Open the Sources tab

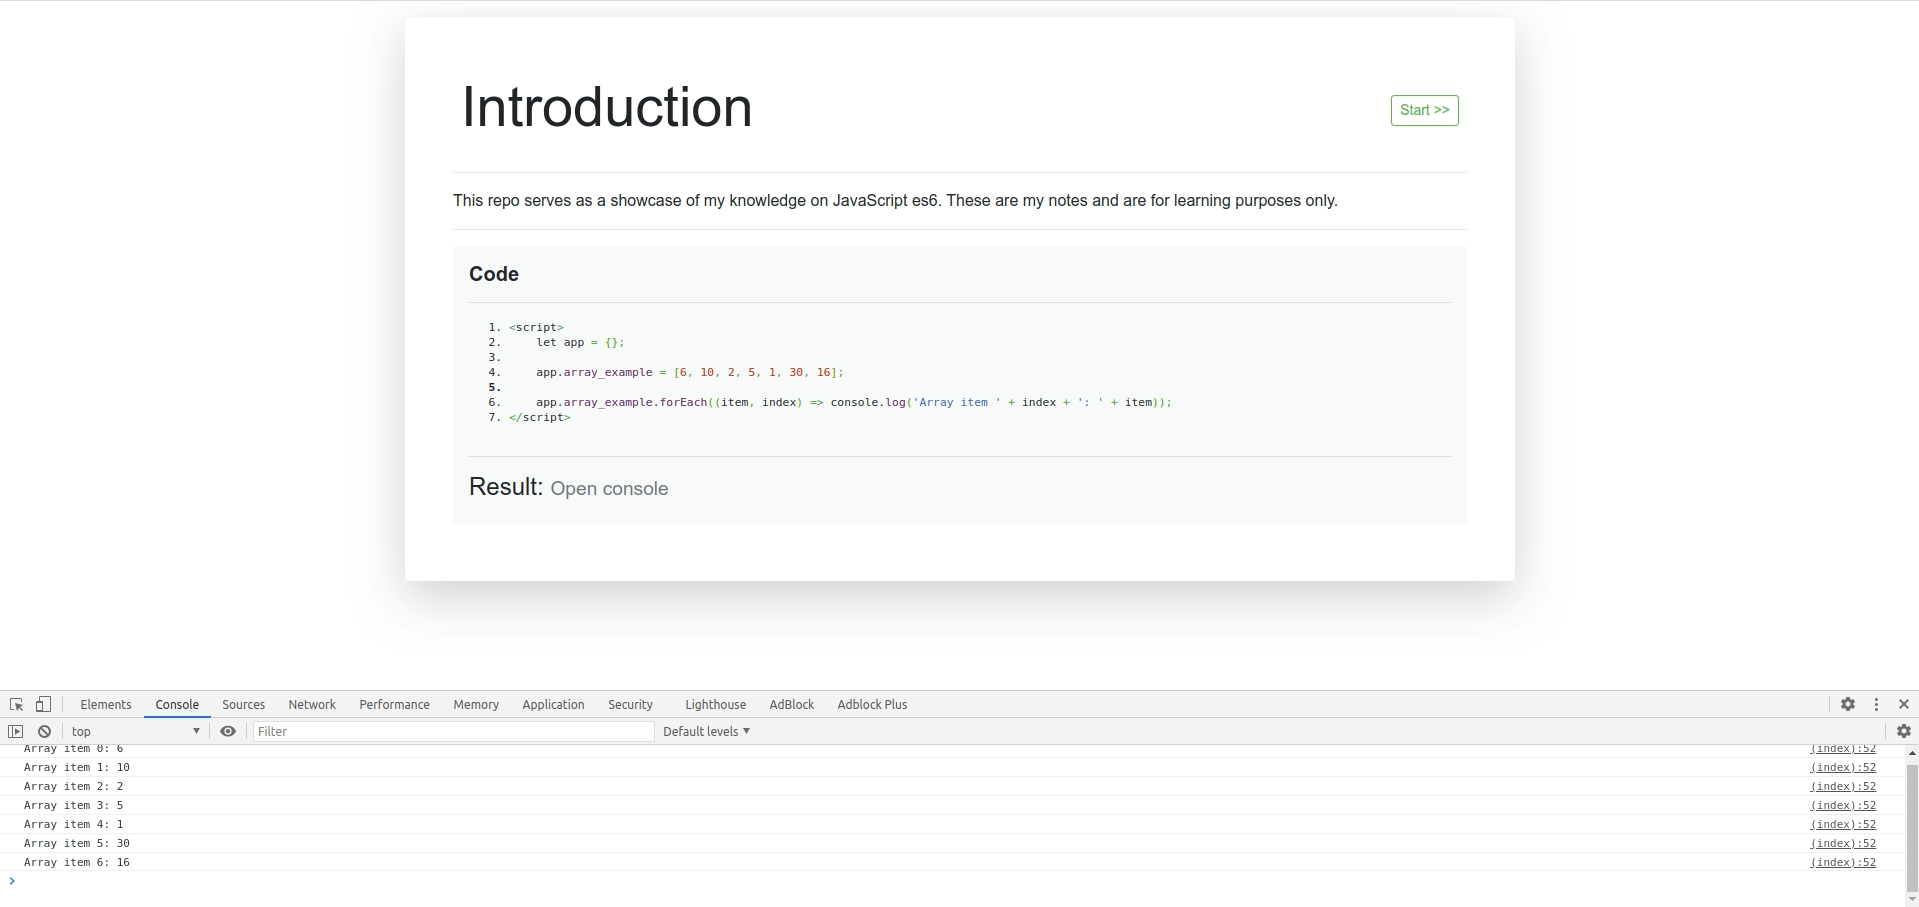(x=243, y=705)
